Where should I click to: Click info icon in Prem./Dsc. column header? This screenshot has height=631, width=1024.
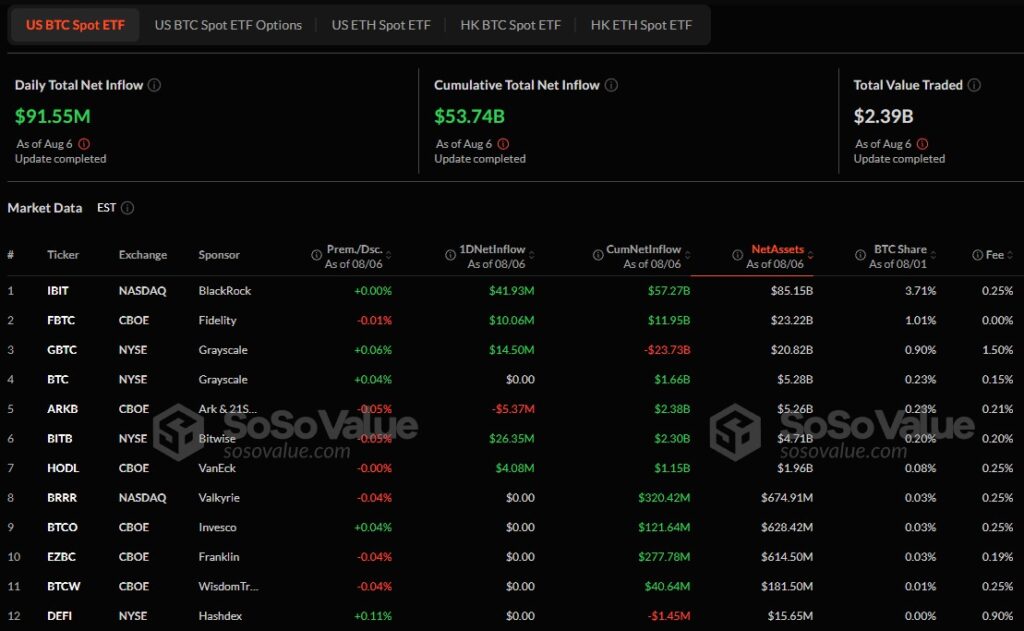click(316, 255)
